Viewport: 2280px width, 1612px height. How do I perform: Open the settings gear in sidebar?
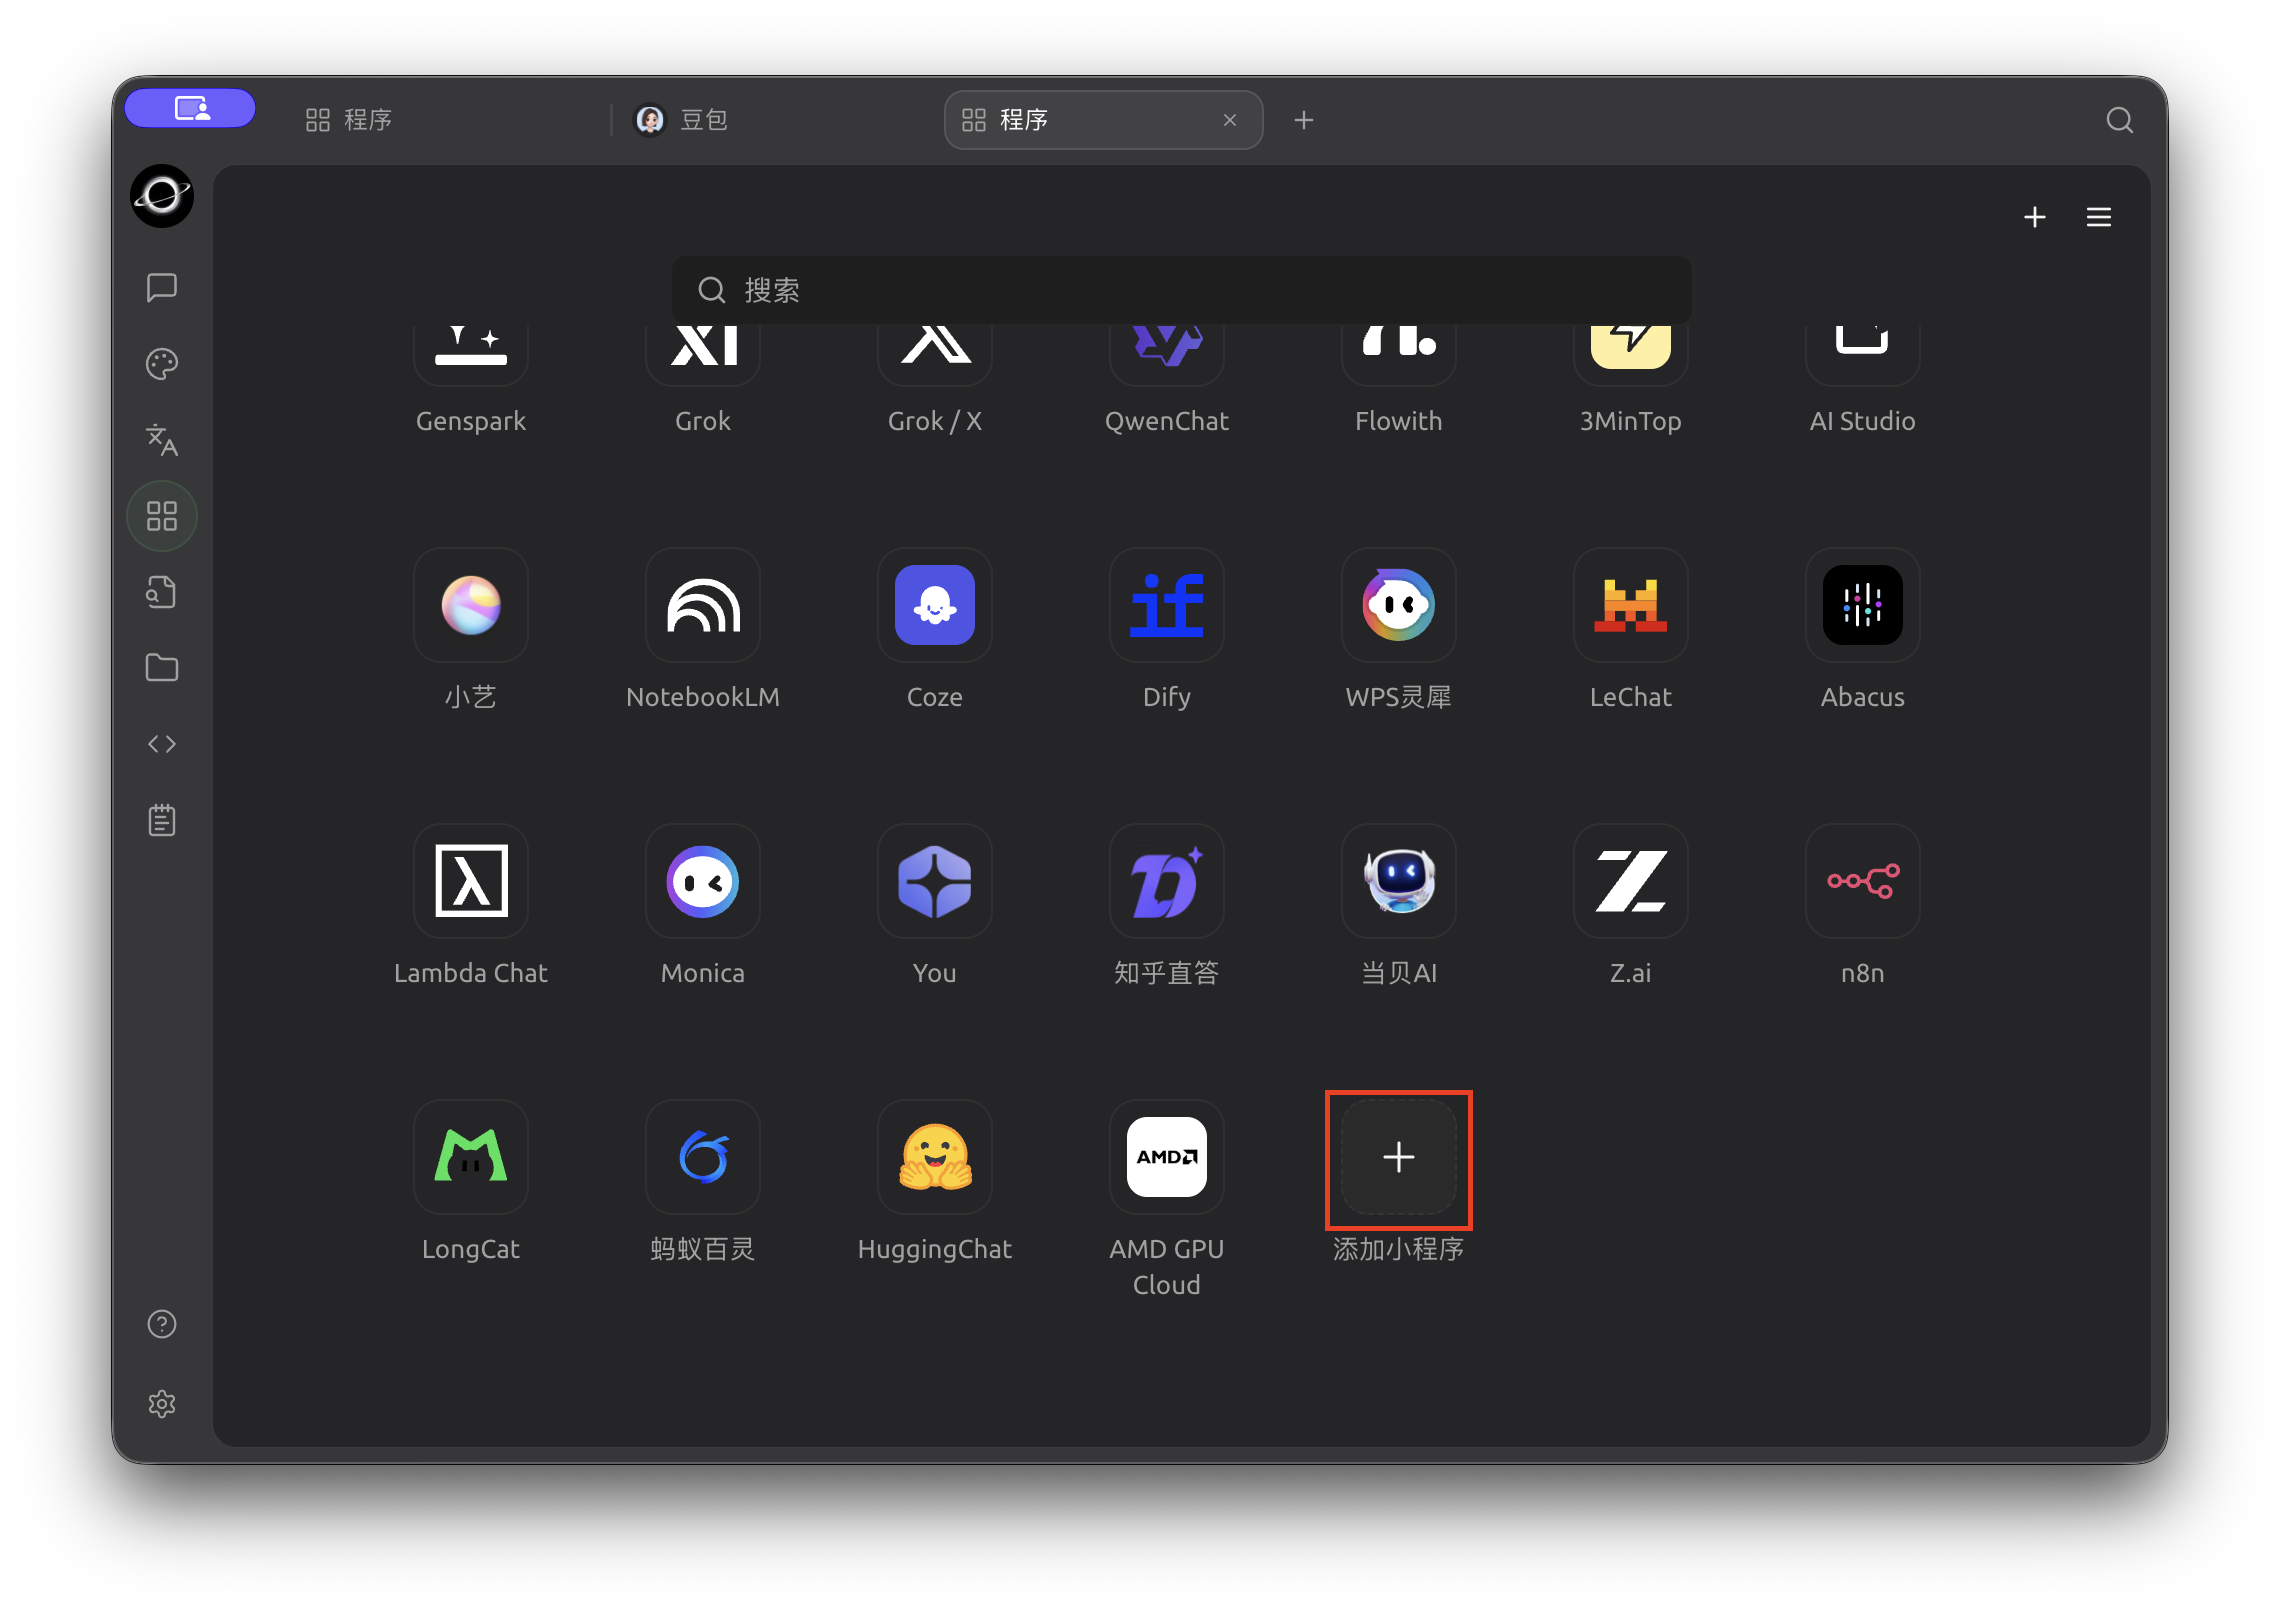[x=162, y=1404]
